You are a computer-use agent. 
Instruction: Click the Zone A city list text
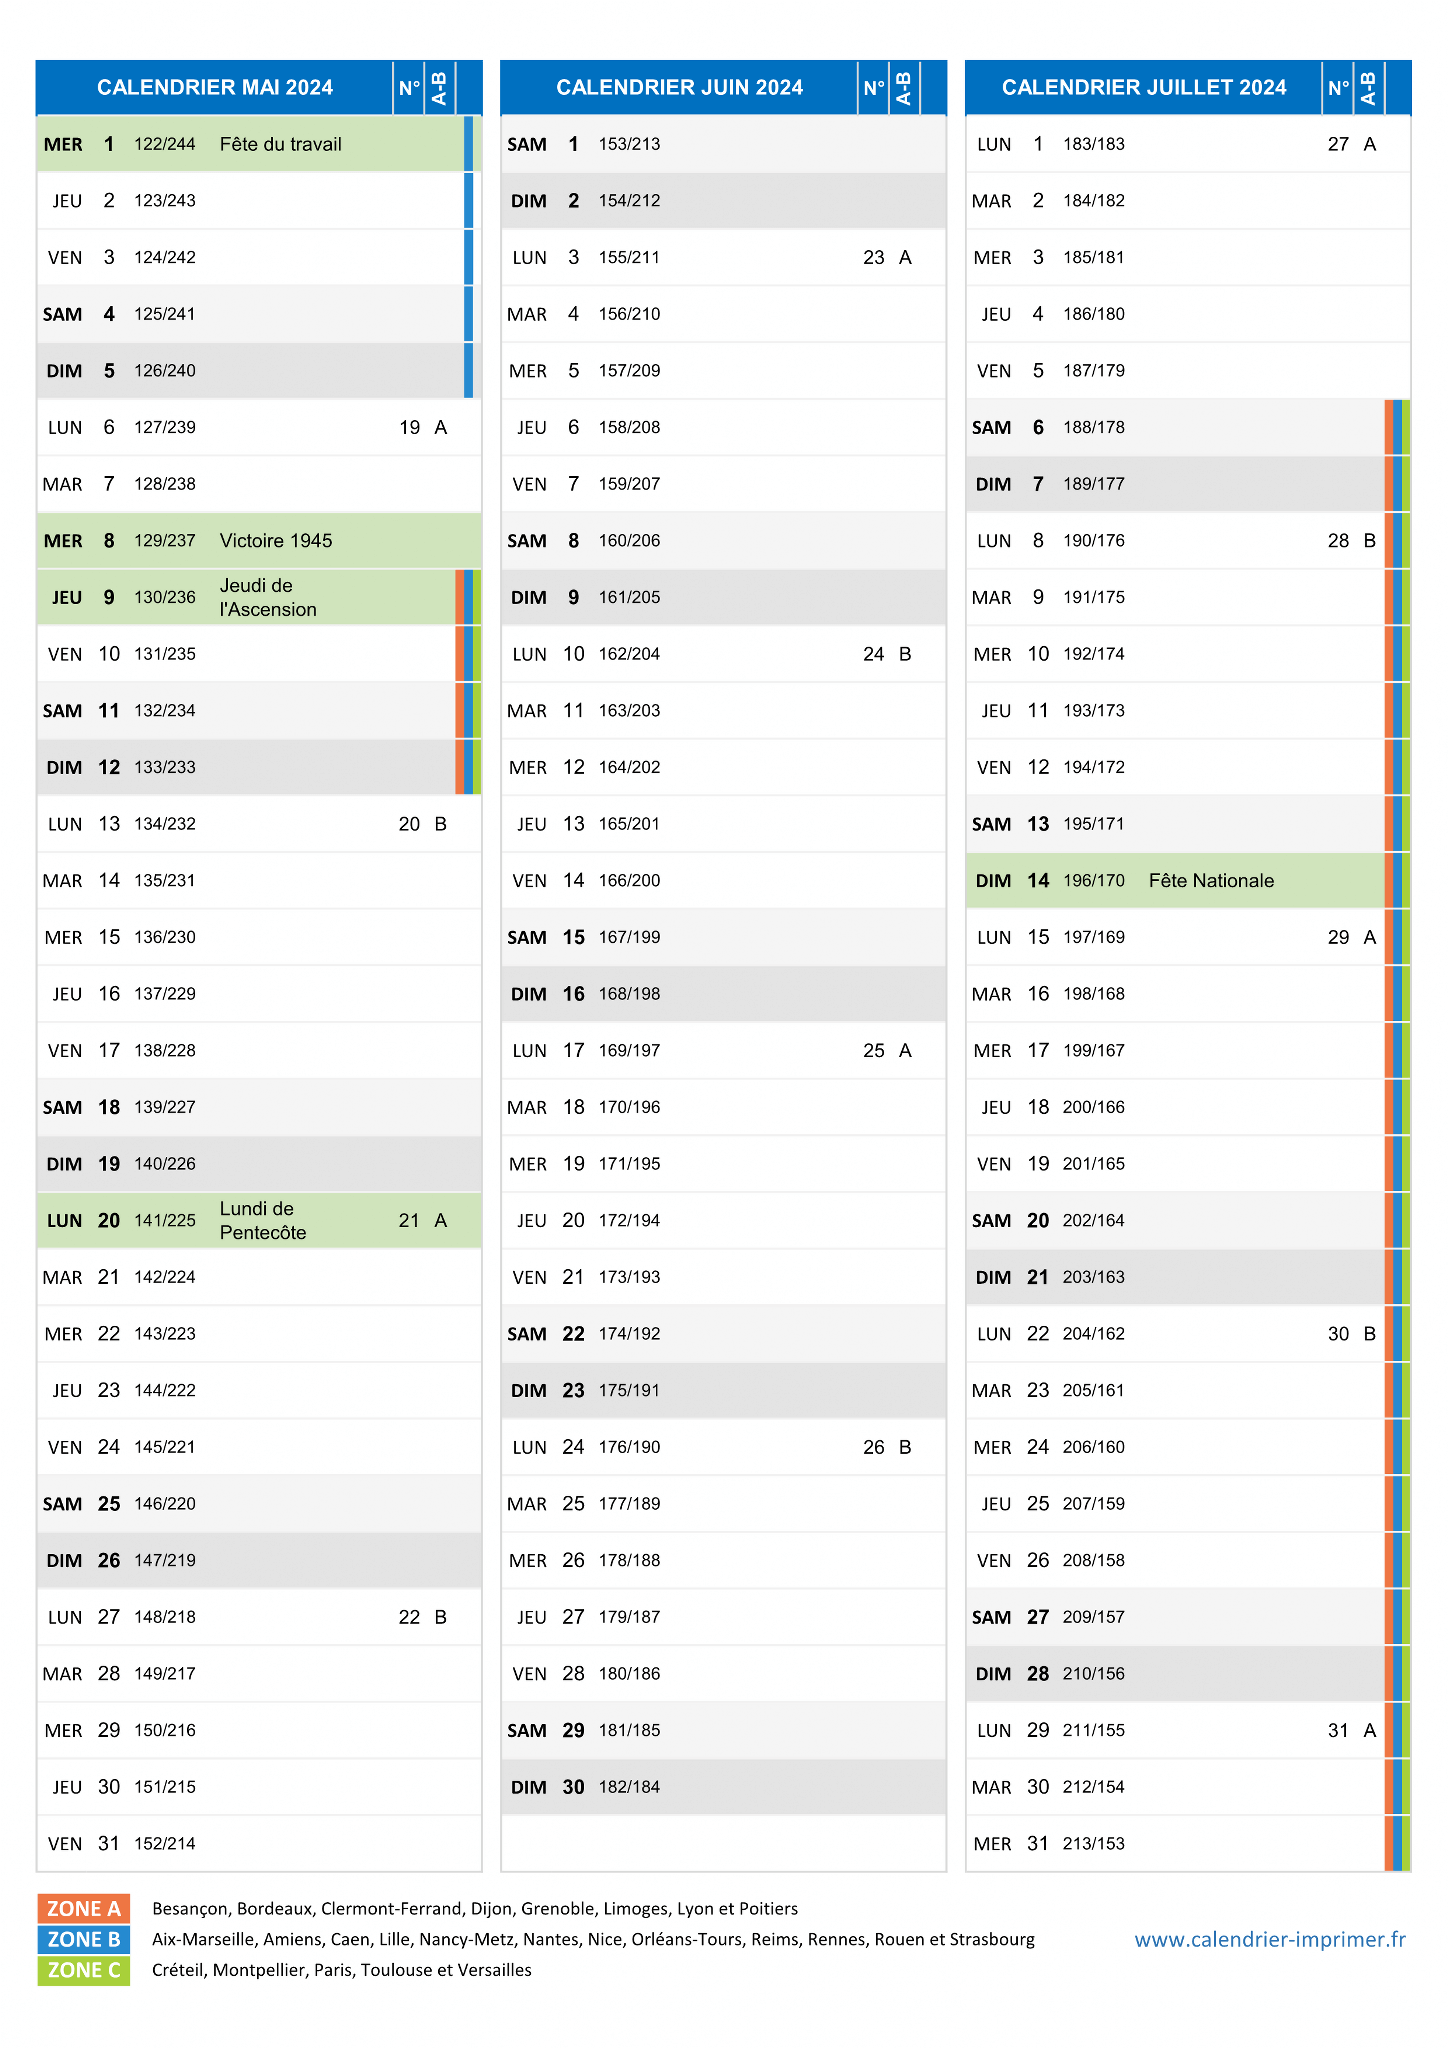(475, 1909)
